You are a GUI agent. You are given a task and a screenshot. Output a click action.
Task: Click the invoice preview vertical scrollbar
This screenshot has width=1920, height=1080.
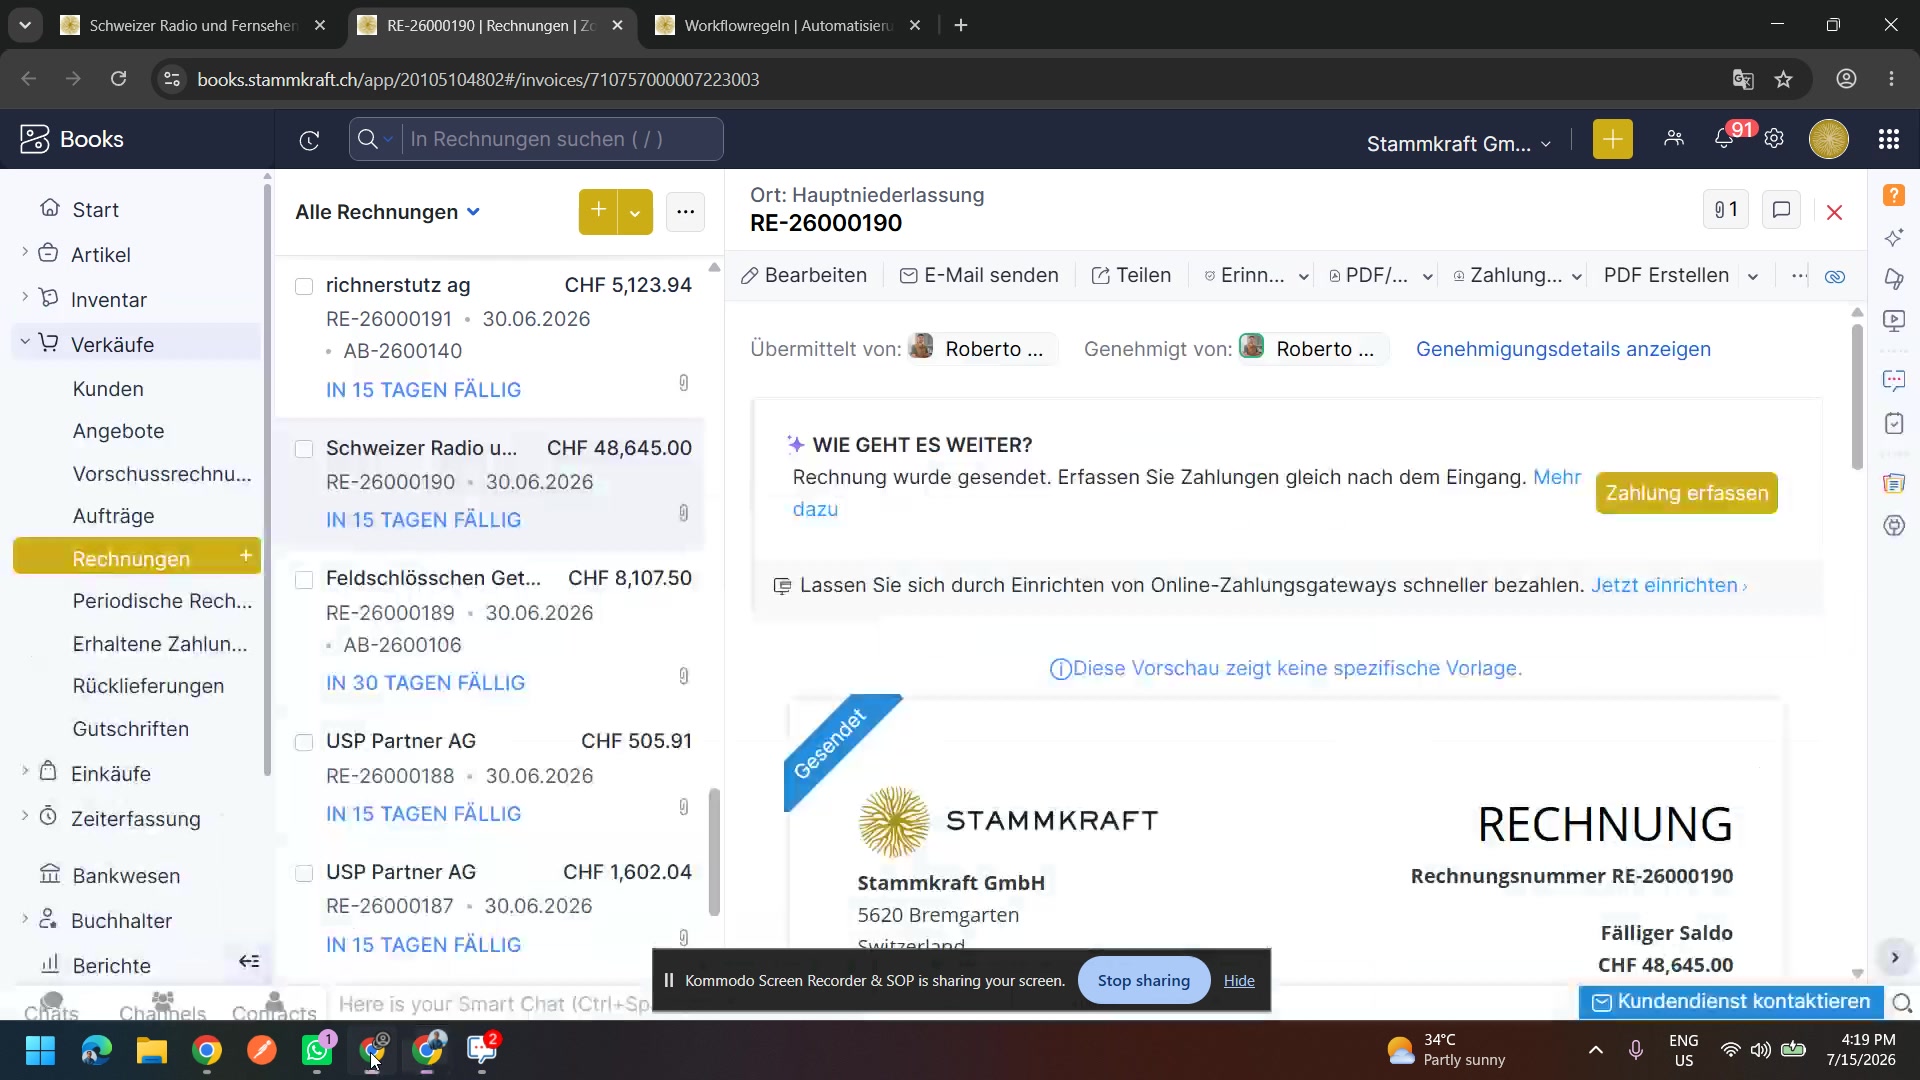click(1857, 397)
